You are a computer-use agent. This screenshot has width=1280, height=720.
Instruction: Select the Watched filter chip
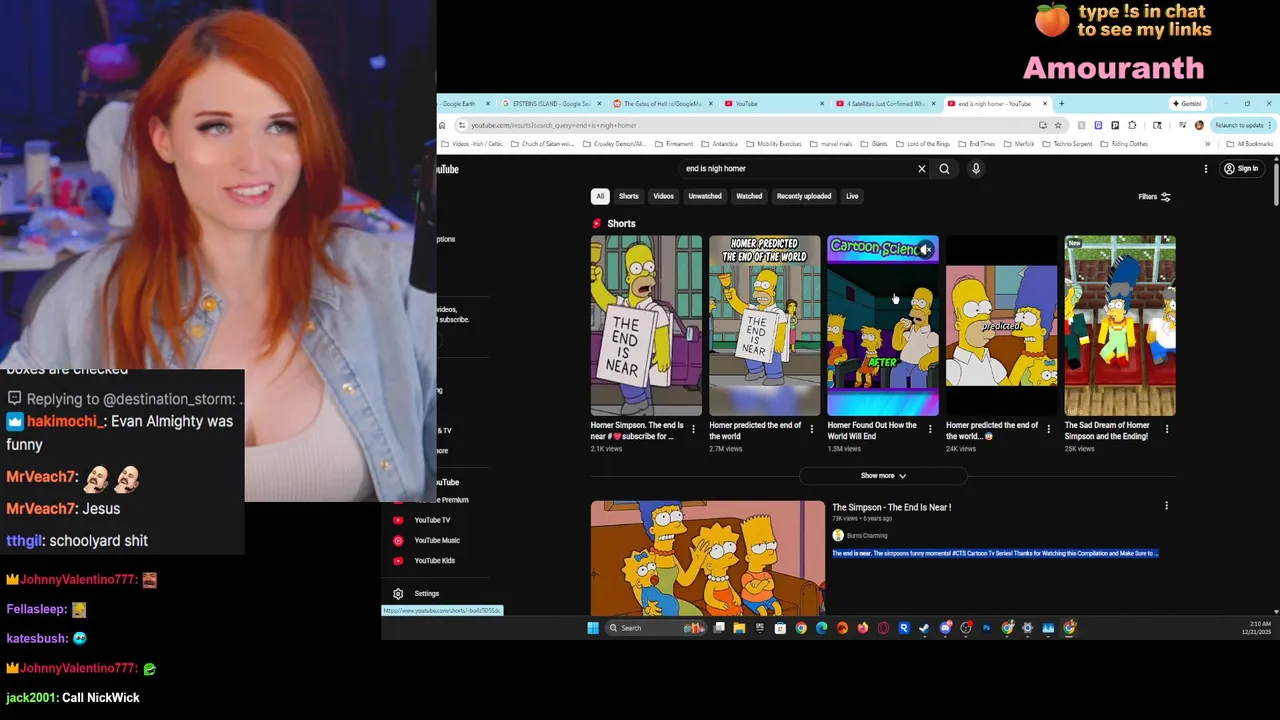749,196
